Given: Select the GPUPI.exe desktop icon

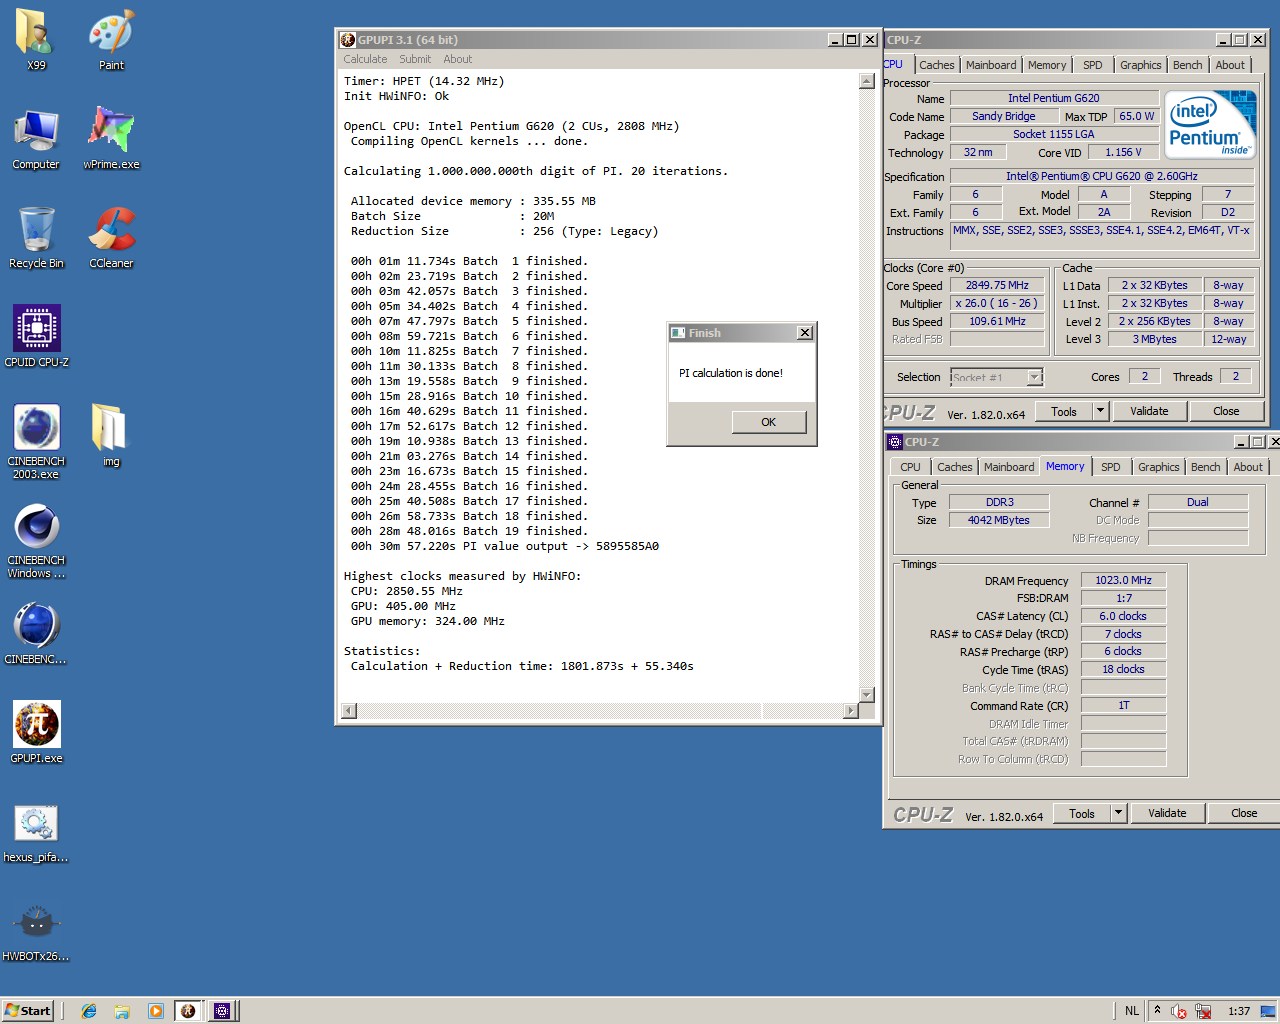Looking at the screenshot, I should tap(36, 733).
